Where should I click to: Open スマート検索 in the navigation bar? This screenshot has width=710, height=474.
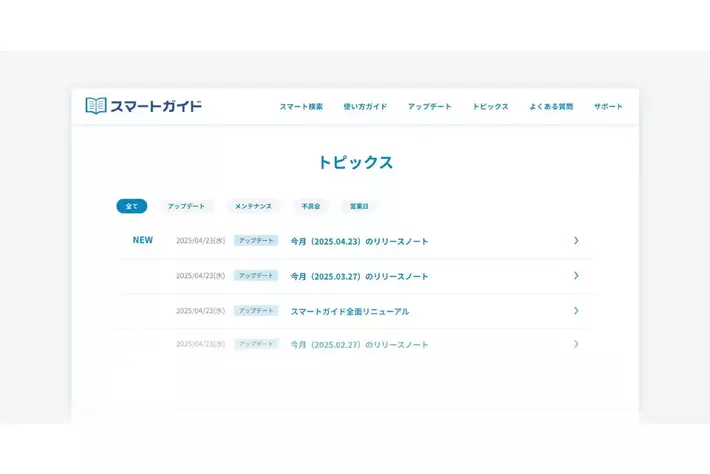[301, 107]
